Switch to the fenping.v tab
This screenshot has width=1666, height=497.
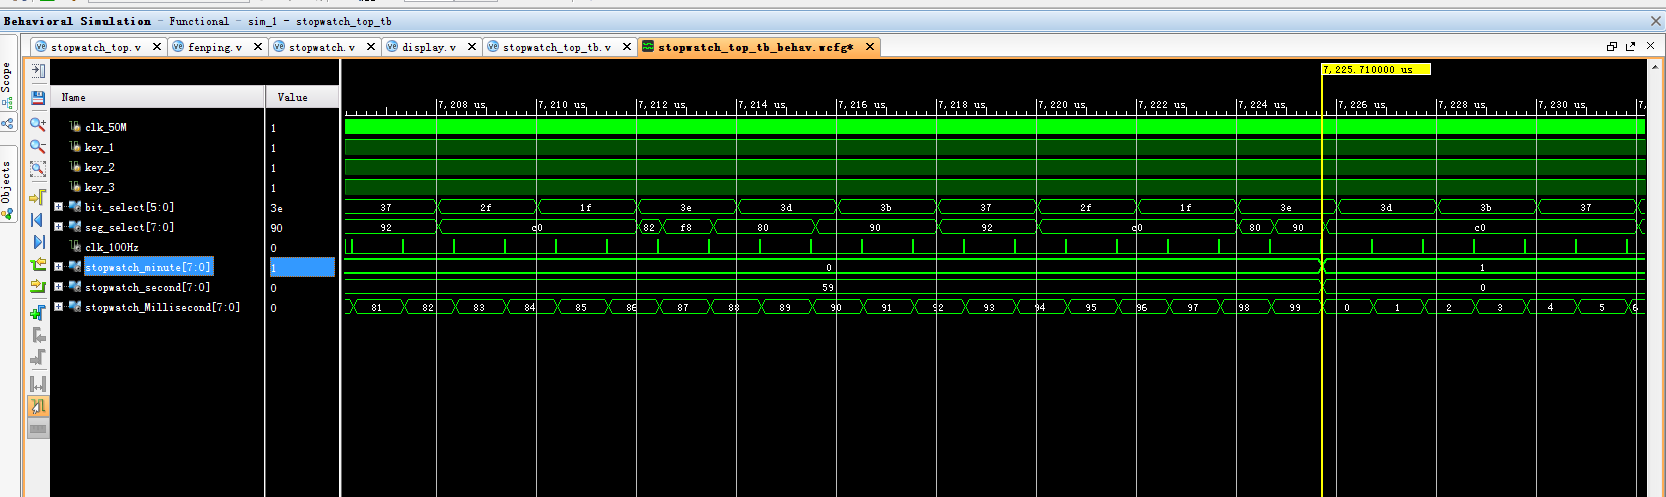point(215,47)
